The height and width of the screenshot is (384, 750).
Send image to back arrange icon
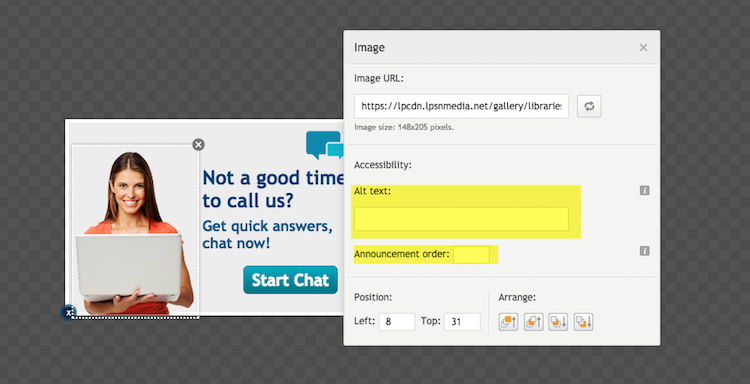click(x=584, y=322)
